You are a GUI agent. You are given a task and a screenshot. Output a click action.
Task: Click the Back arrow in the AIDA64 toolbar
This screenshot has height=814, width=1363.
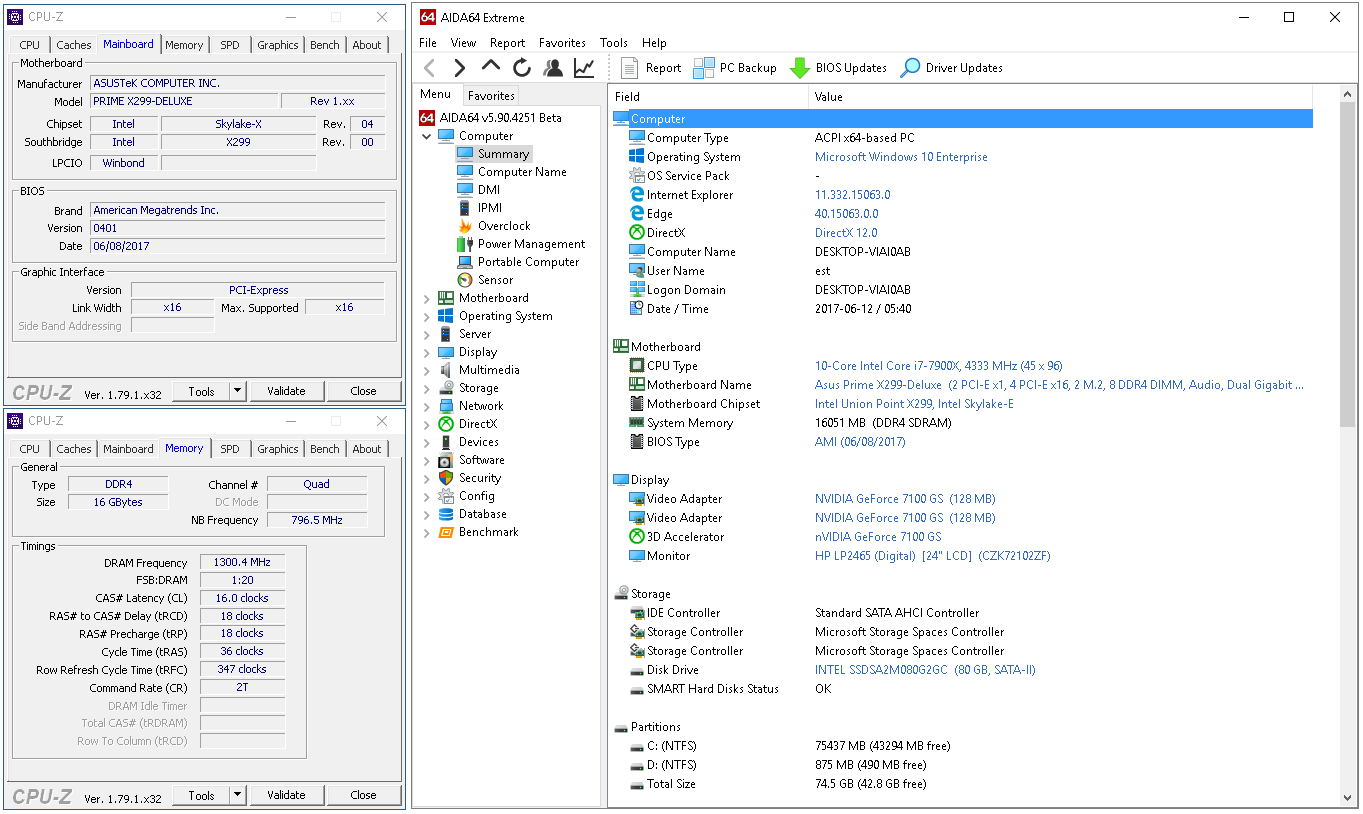[430, 68]
